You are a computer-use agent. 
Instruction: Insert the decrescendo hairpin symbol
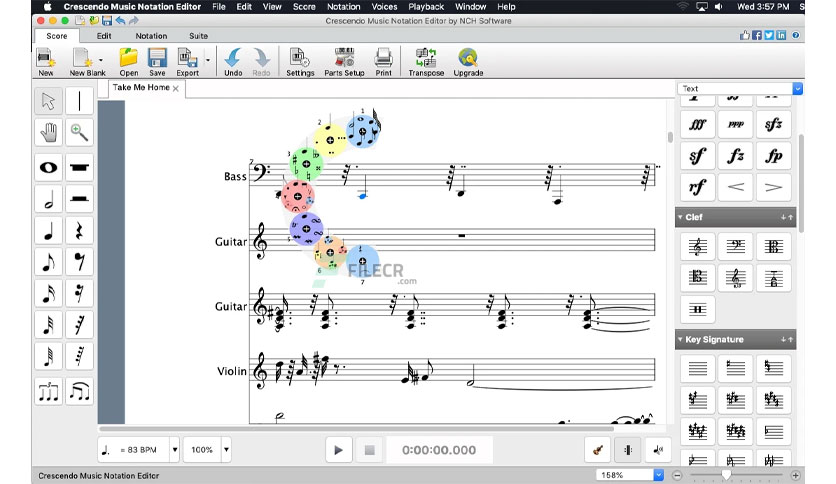click(x=774, y=187)
